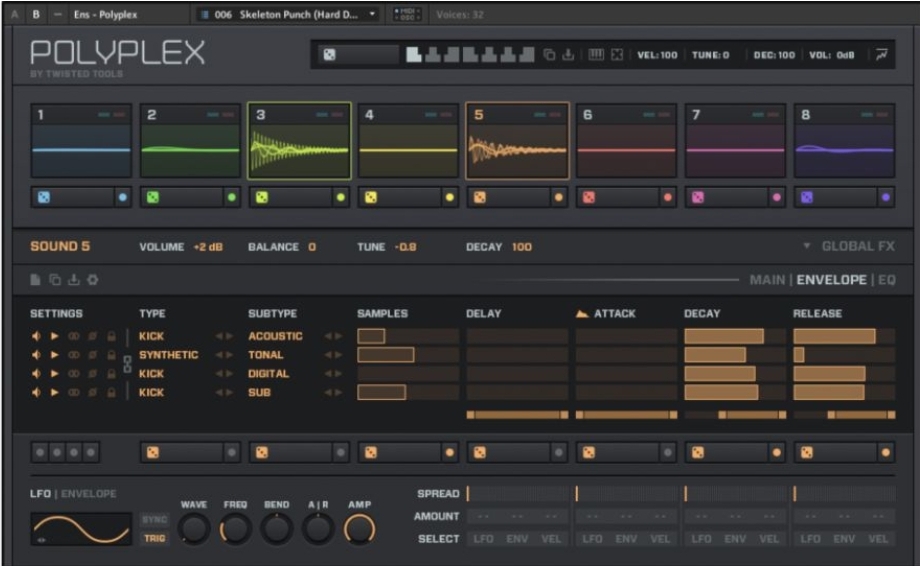Image resolution: width=920 pixels, height=566 pixels.
Task: Click the LFO sine waveform display
Action: tap(81, 529)
